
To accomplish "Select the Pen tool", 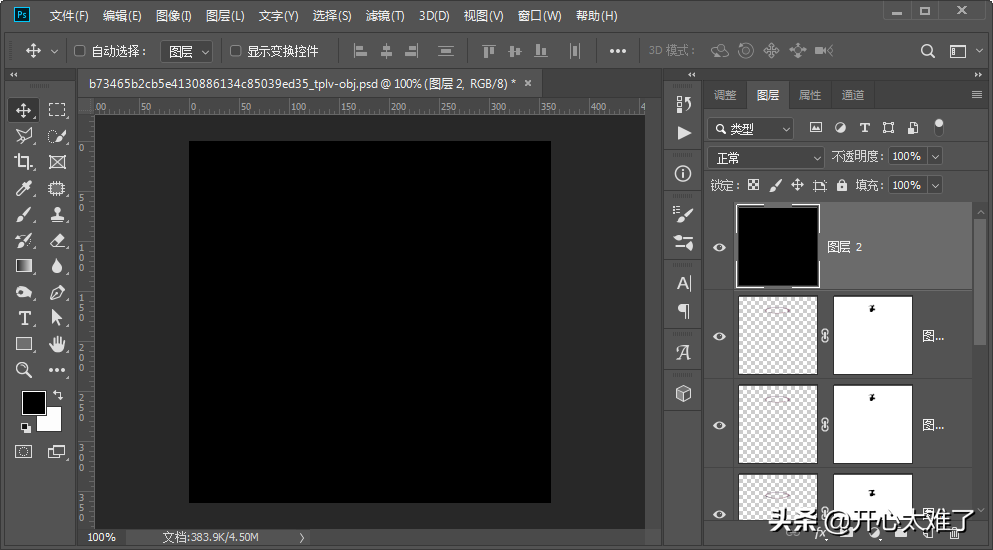I will click(x=57, y=292).
